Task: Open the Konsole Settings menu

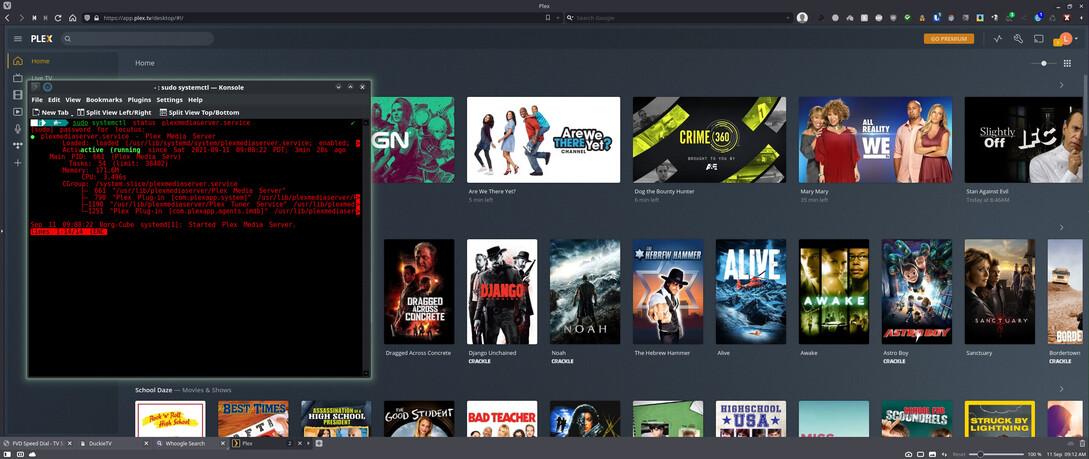Action: click(169, 100)
